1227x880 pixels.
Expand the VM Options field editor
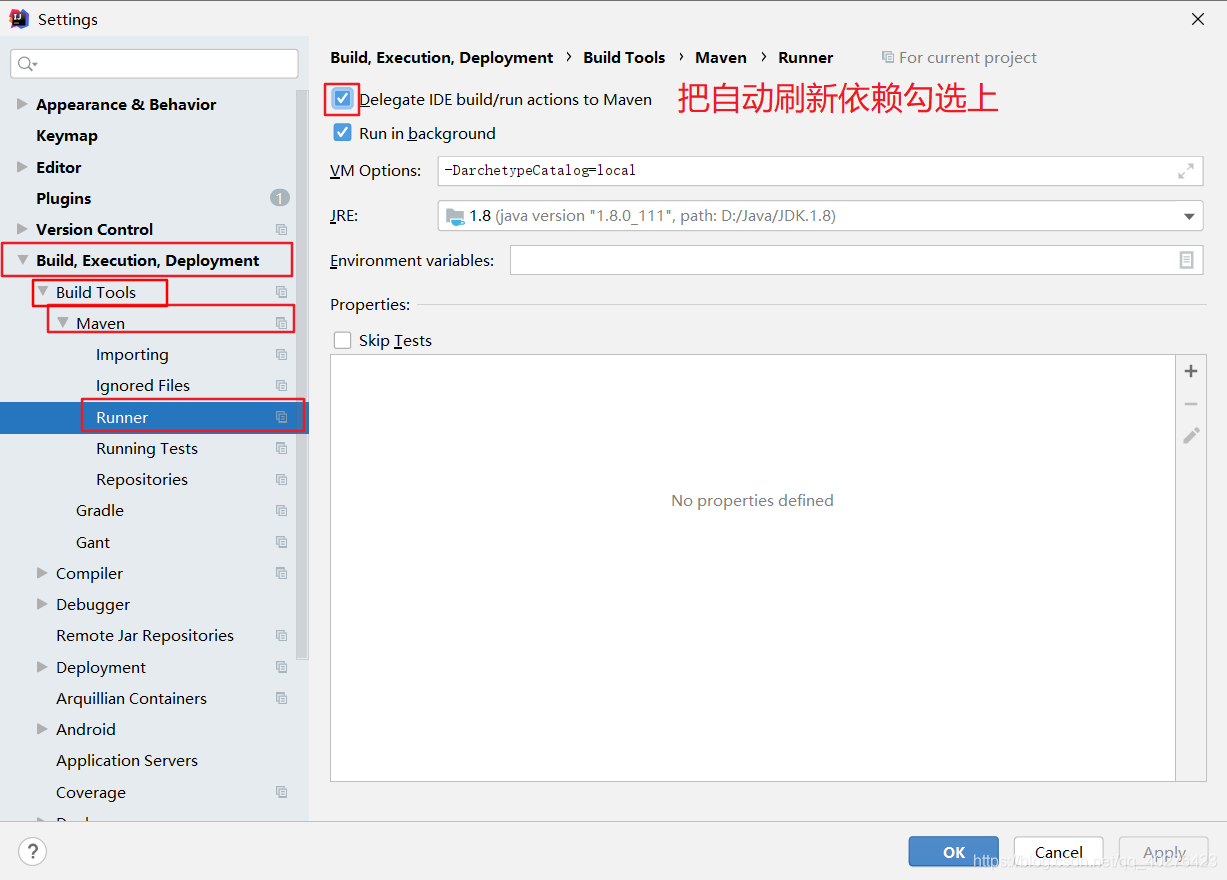(x=1186, y=171)
